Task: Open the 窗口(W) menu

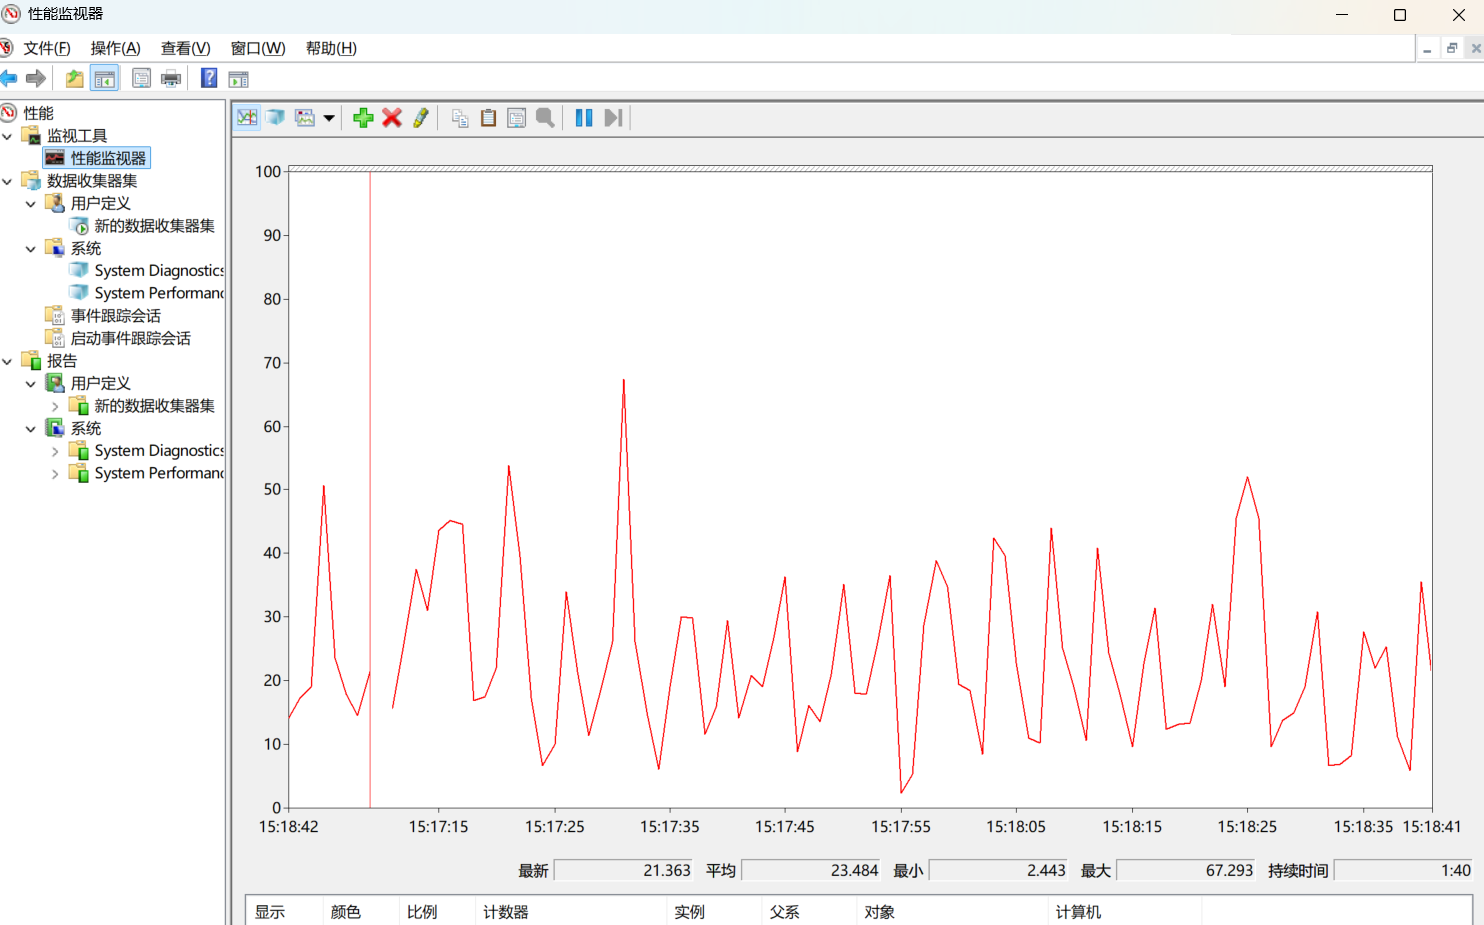Action: (x=258, y=48)
